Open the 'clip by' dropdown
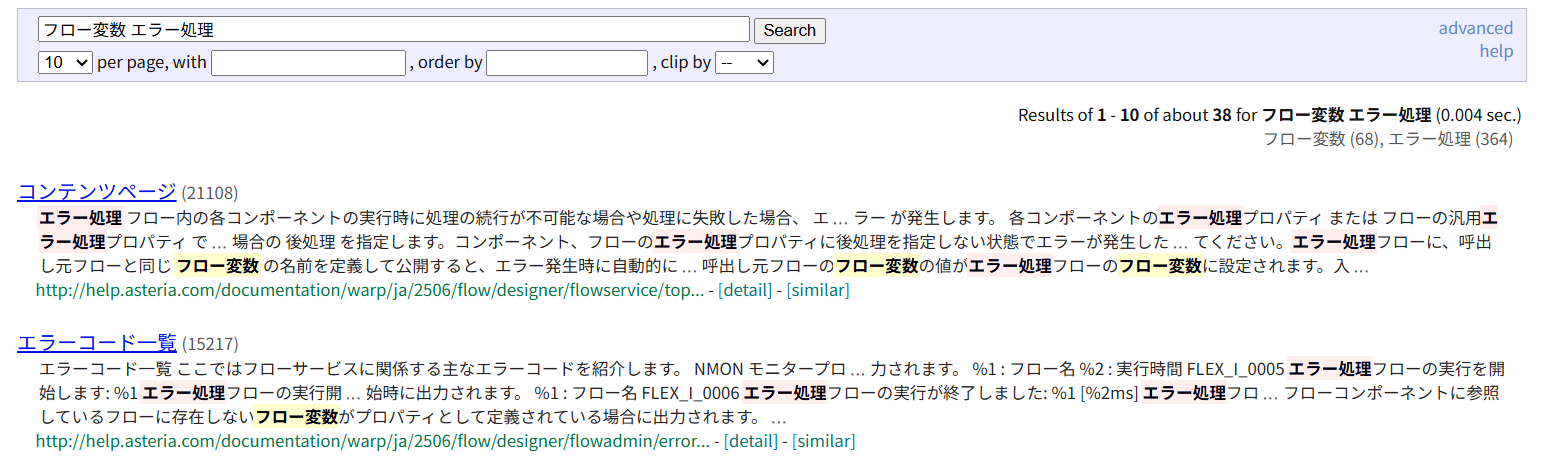Viewport: 1542px width, 471px height. pyautogui.click(x=745, y=62)
